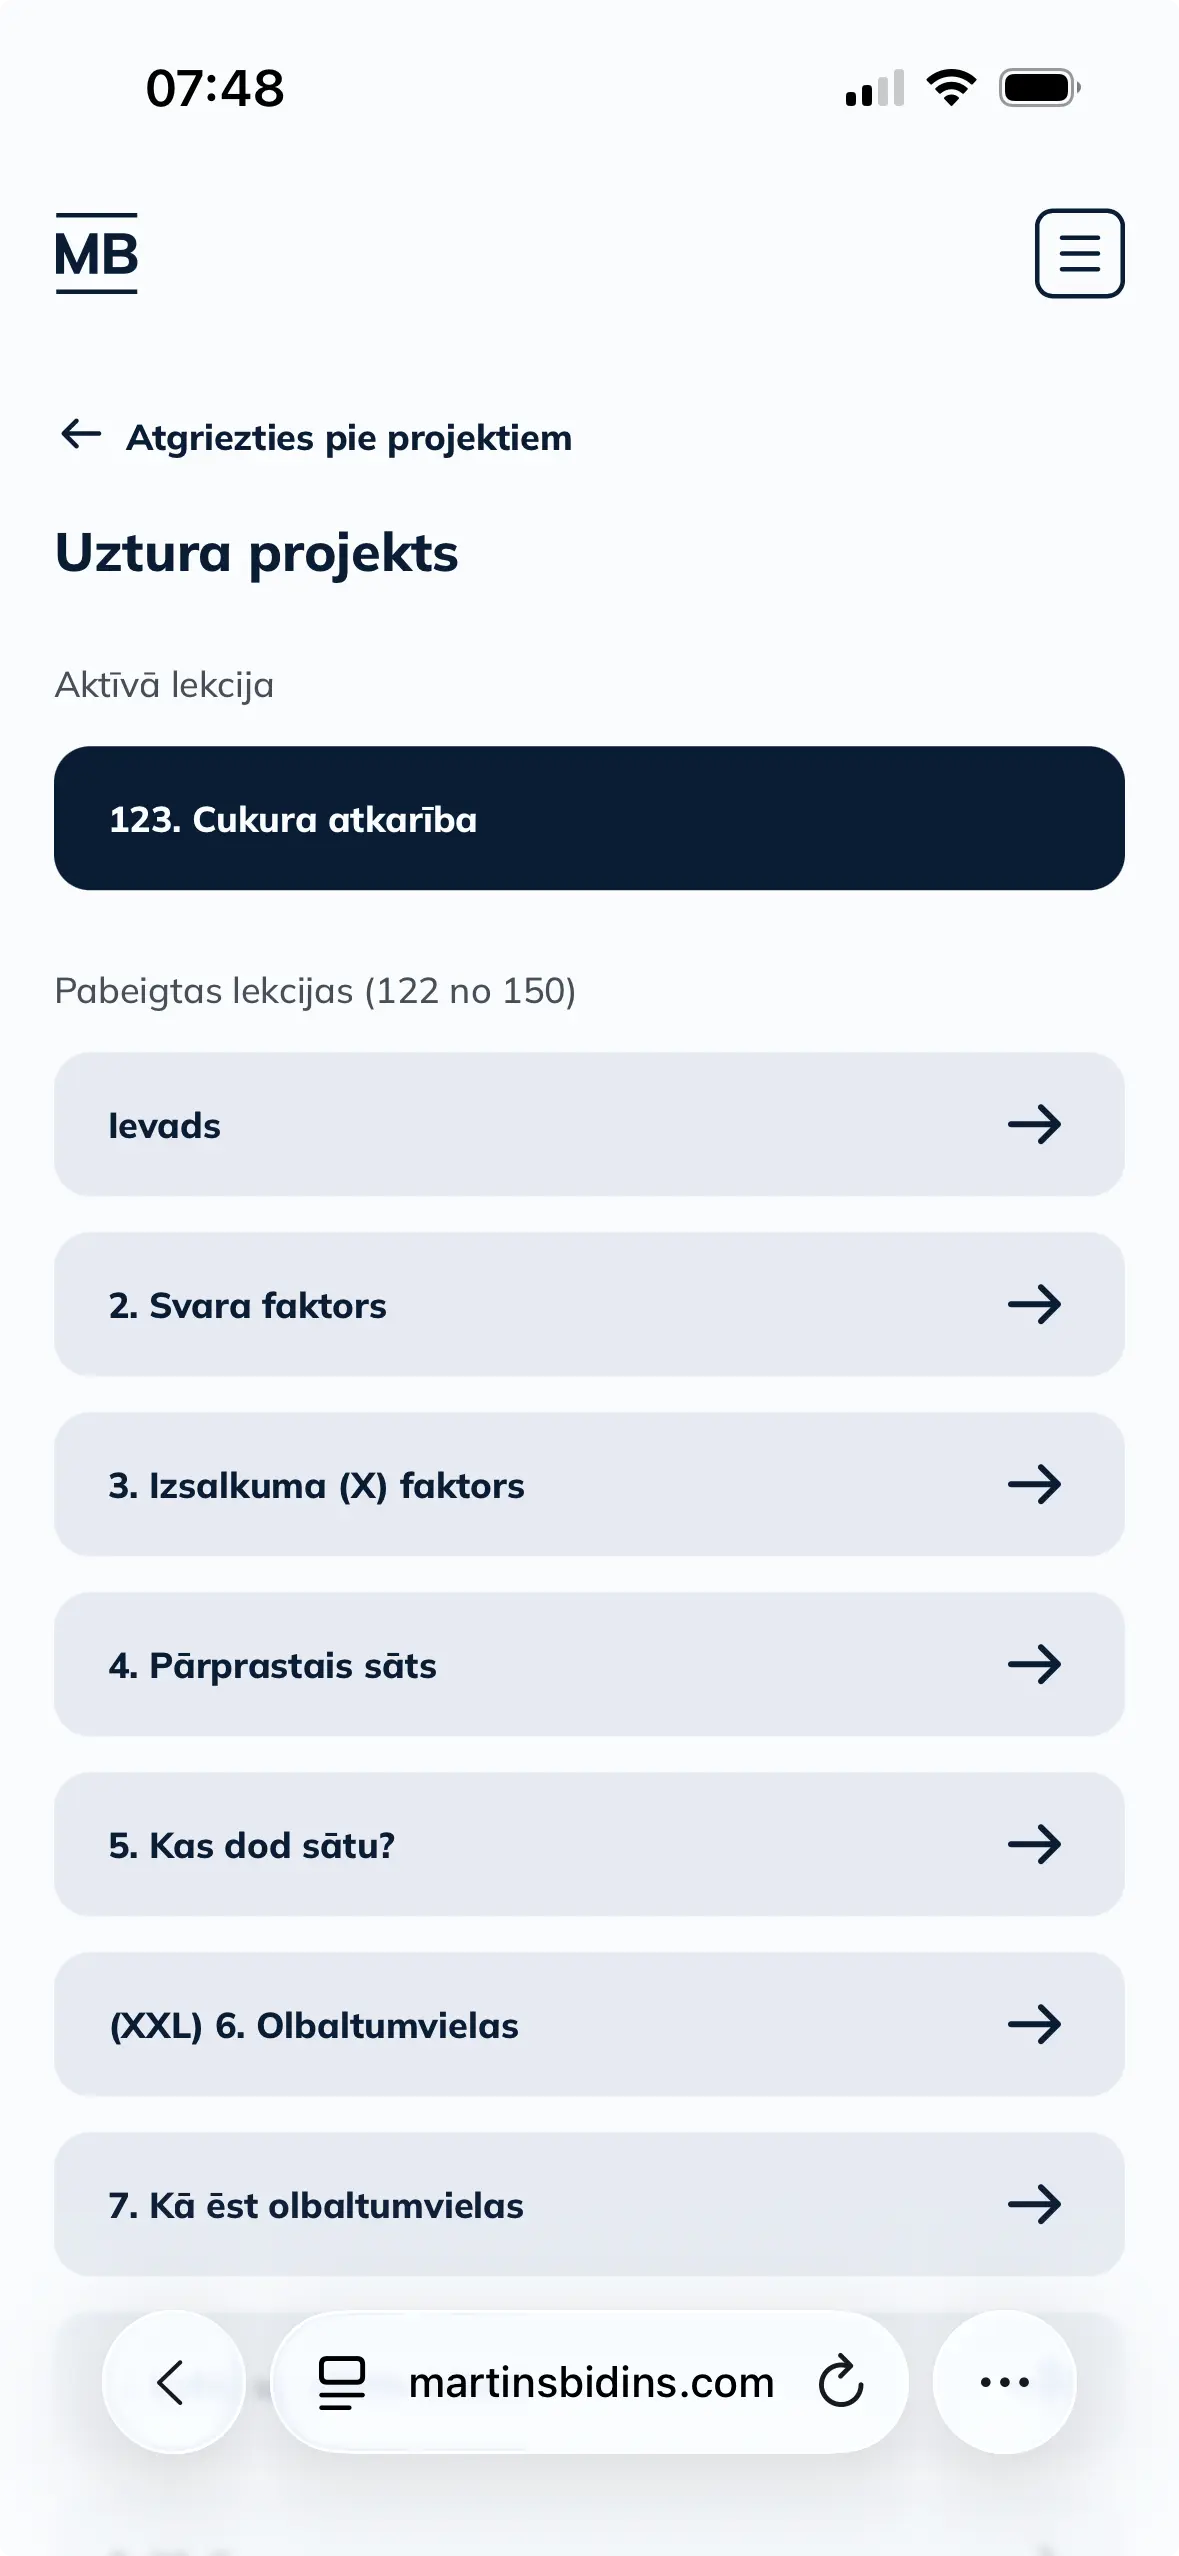This screenshot has width=1179, height=2556.
Task: Tap the martinsbidins.com address field
Action: coord(591,2382)
